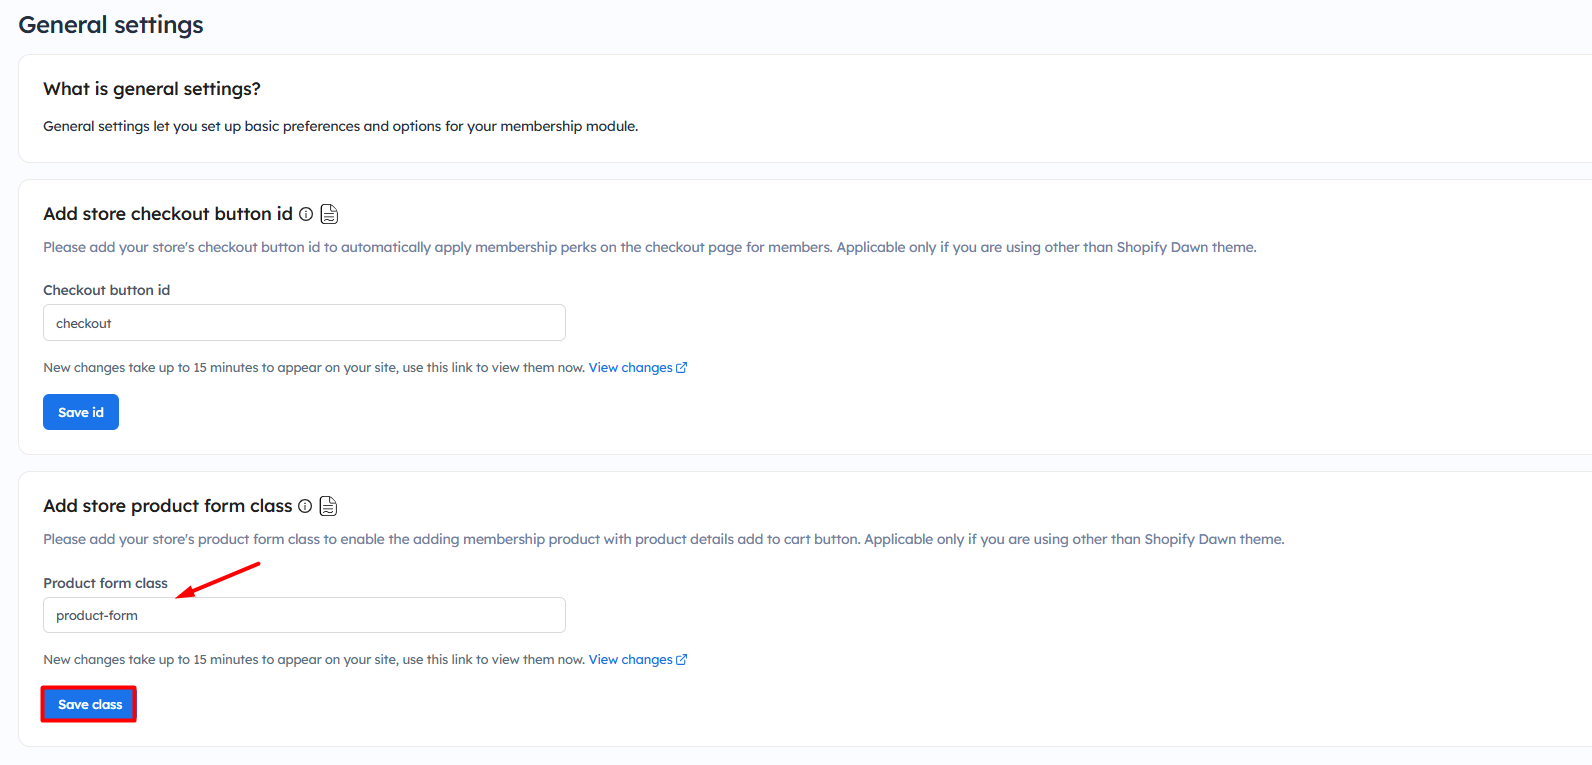The image size is (1592, 765).
Task: Click the "Checkout button id" field label
Action: click(106, 290)
